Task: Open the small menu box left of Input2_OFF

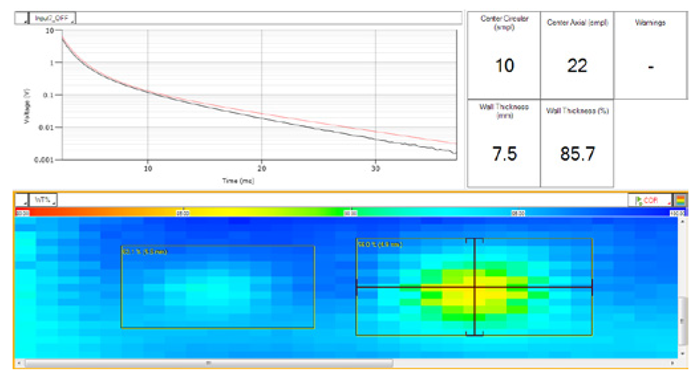Action: click(22, 18)
